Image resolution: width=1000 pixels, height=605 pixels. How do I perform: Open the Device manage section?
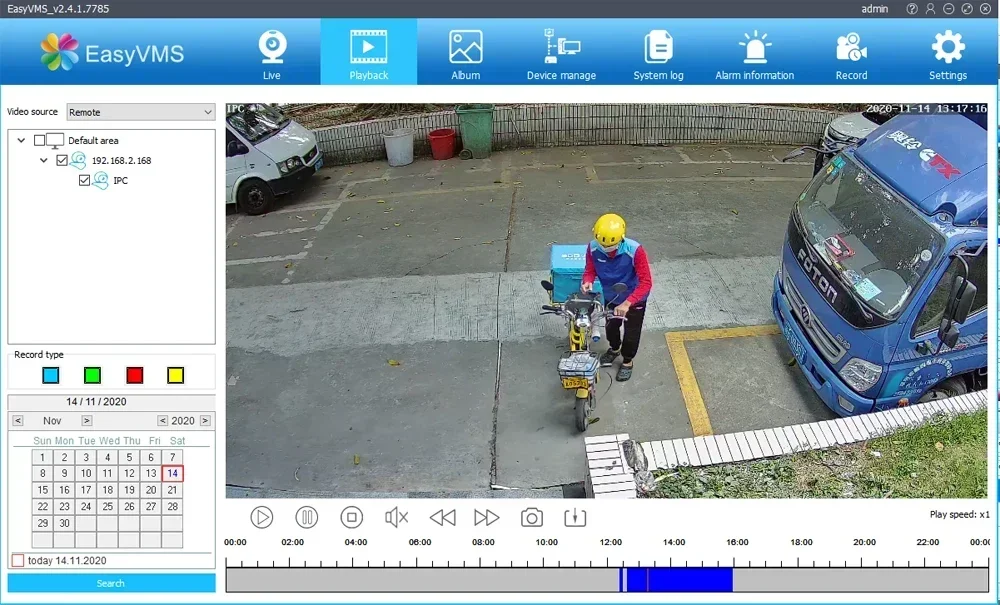pos(561,55)
